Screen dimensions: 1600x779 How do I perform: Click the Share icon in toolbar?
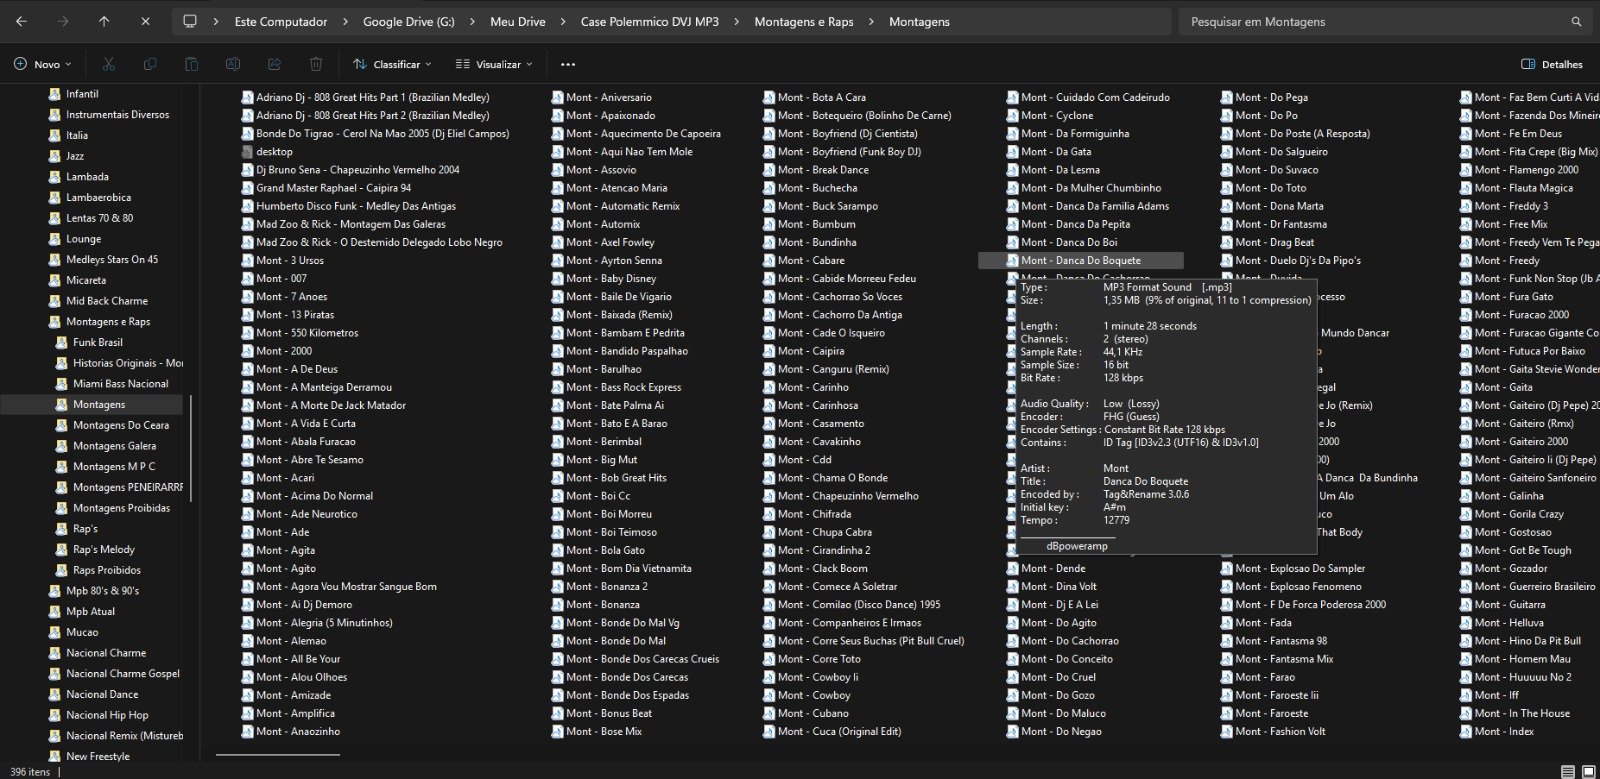[274, 64]
